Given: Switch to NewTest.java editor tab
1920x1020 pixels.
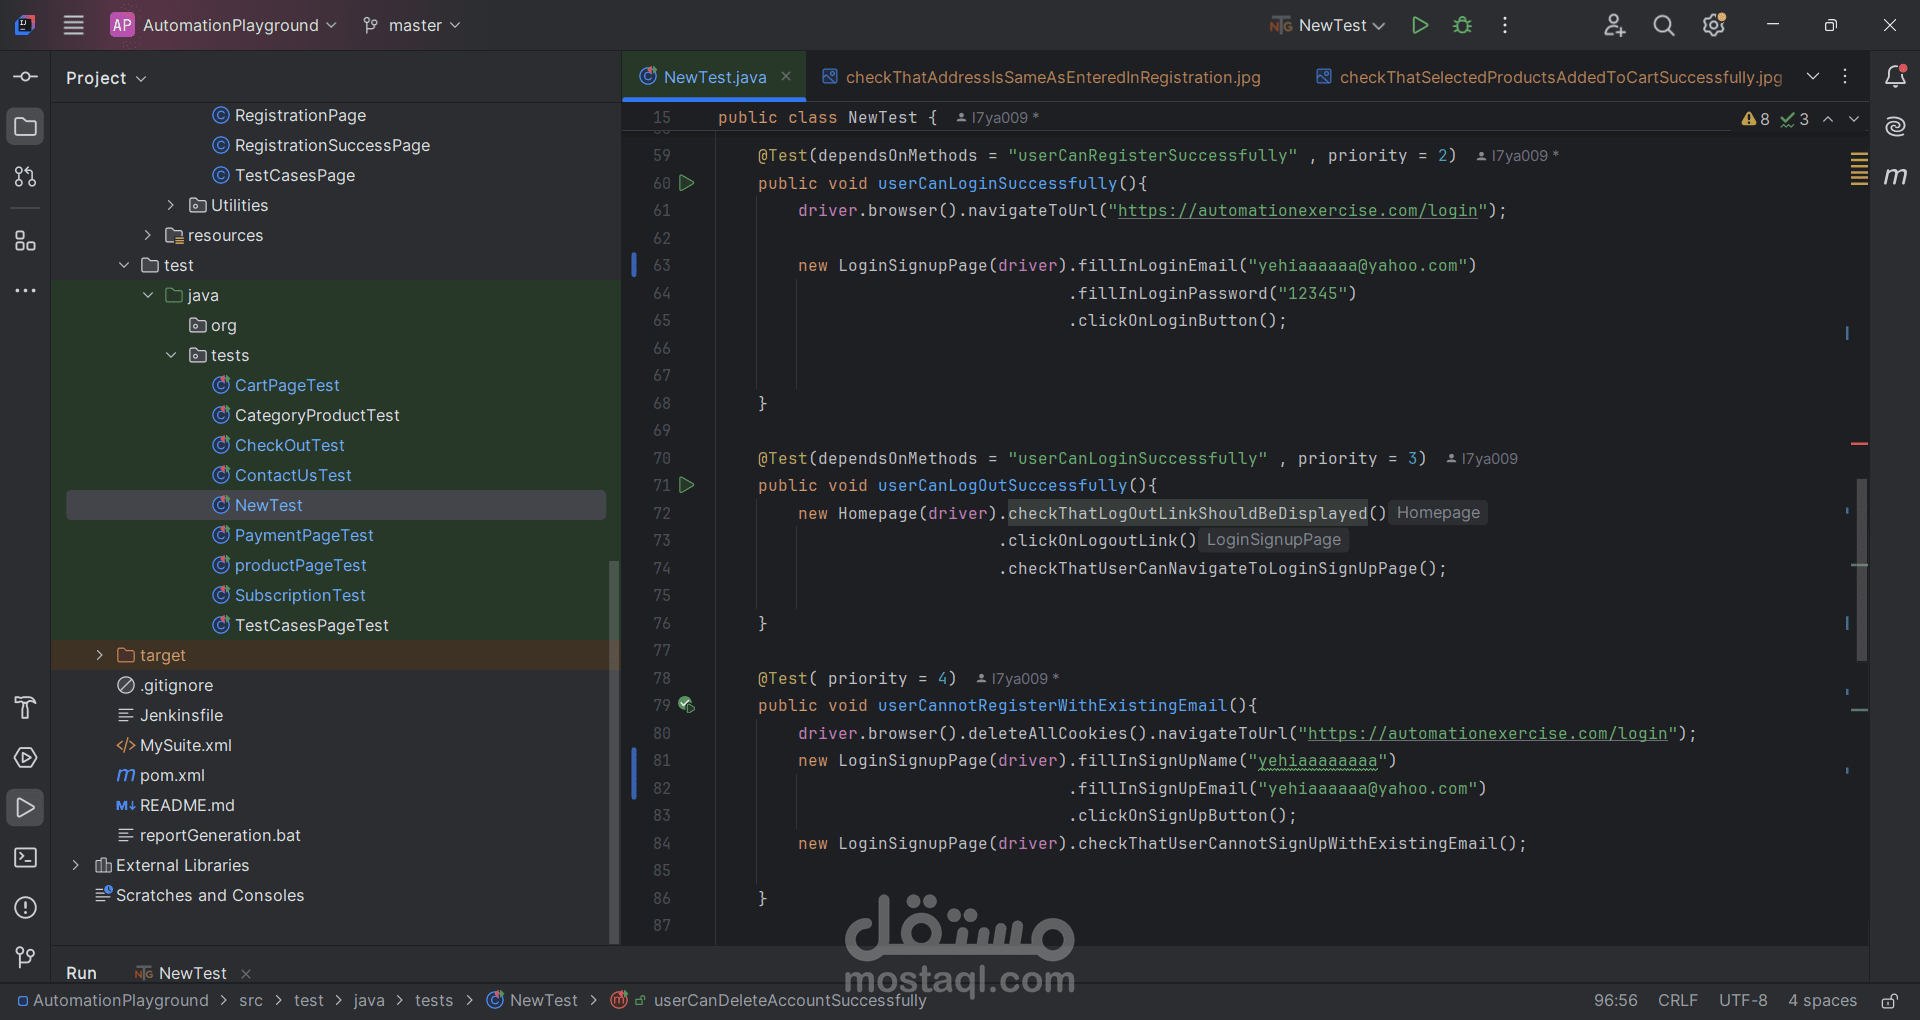Looking at the screenshot, I should pos(714,77).
